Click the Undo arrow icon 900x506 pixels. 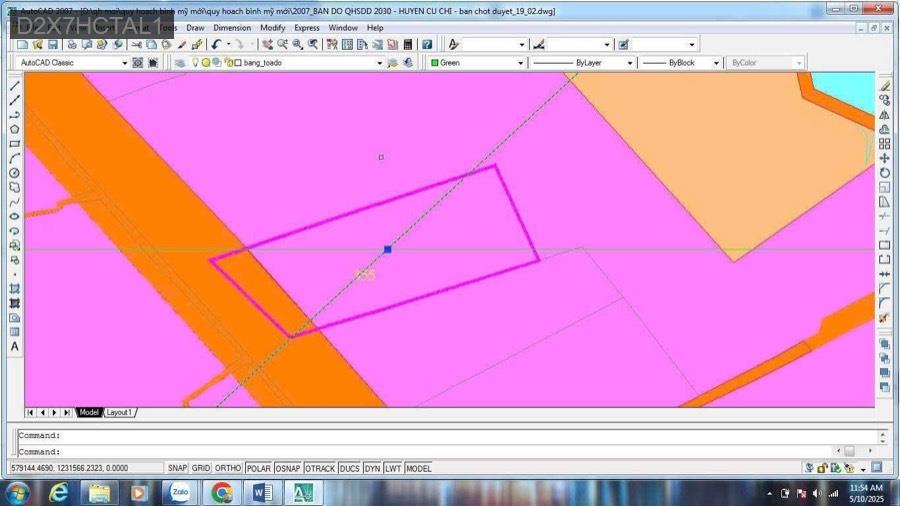(216, 45)
